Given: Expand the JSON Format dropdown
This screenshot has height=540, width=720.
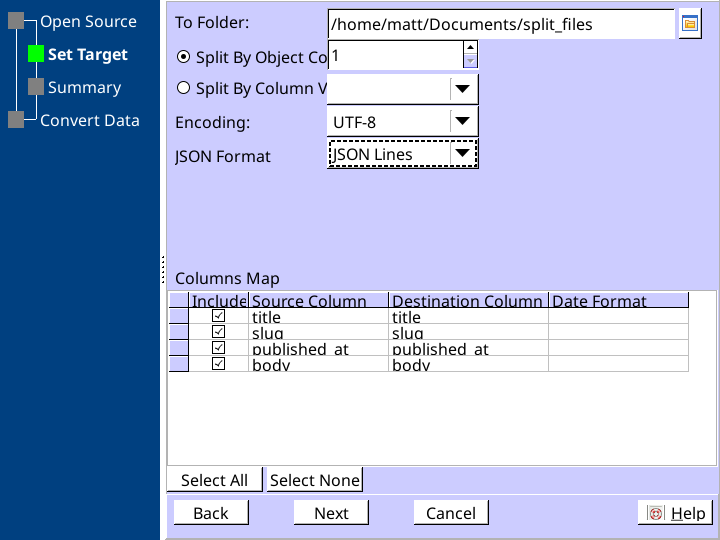Looking at the screenshot, I should click(x=461, y=154).
